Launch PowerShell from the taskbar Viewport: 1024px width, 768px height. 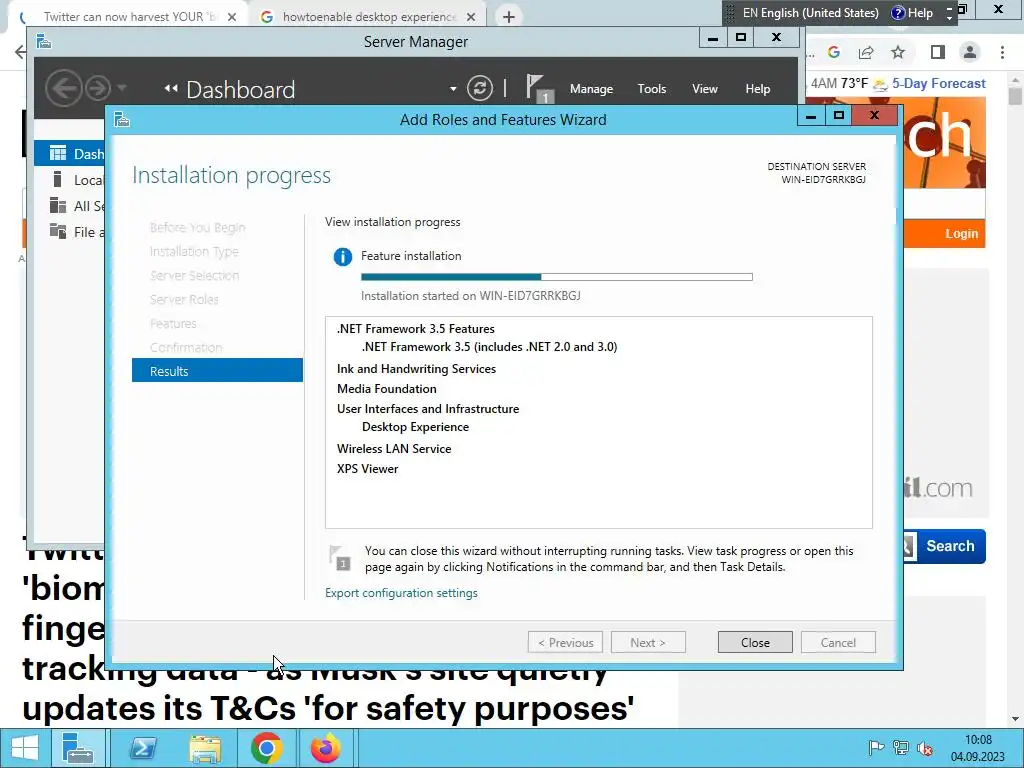click(143, 748)
